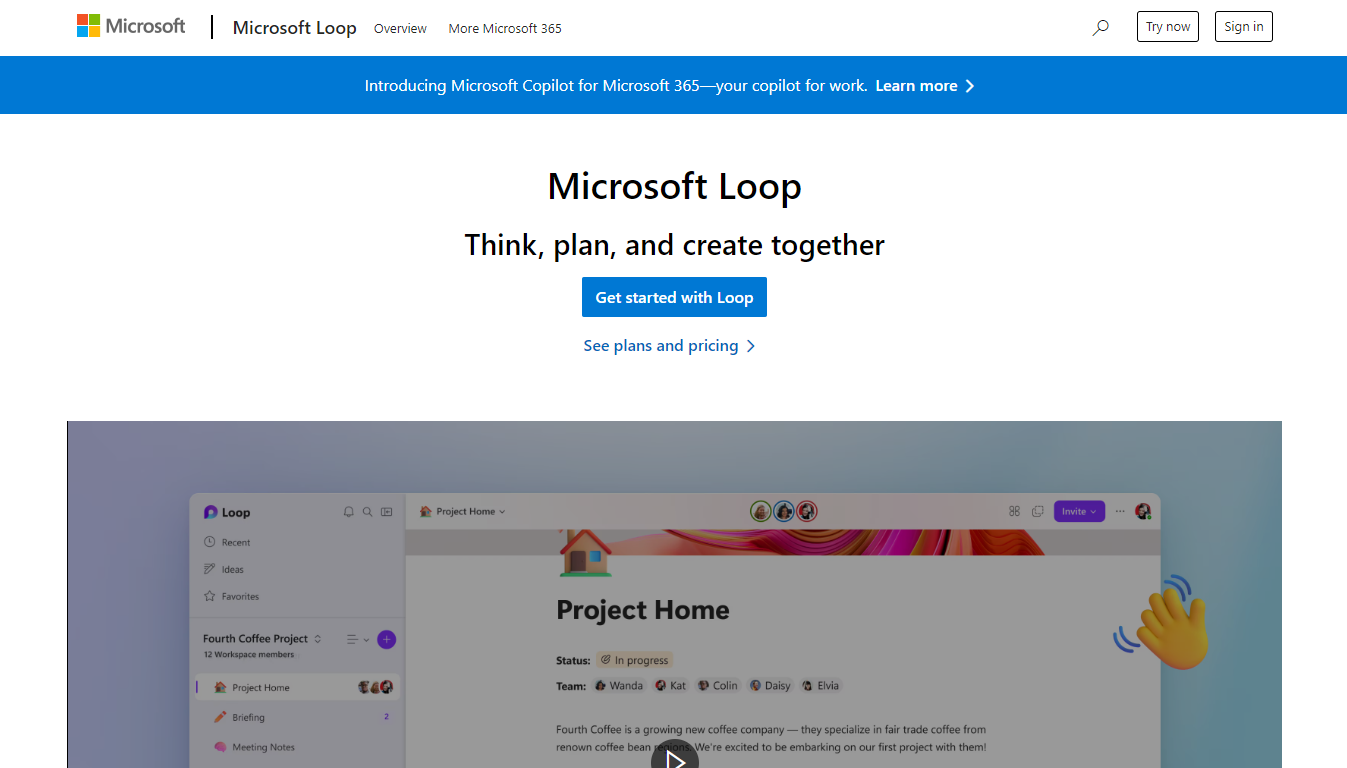Viewport: 1347px width, 768px height.
Task: Follow the Learn more link in the Copilot banner
Action: pyautogui.click(x=925, y=86)
